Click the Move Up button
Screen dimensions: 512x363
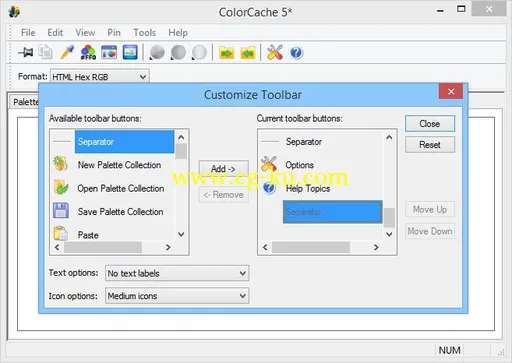coord(430,209)
